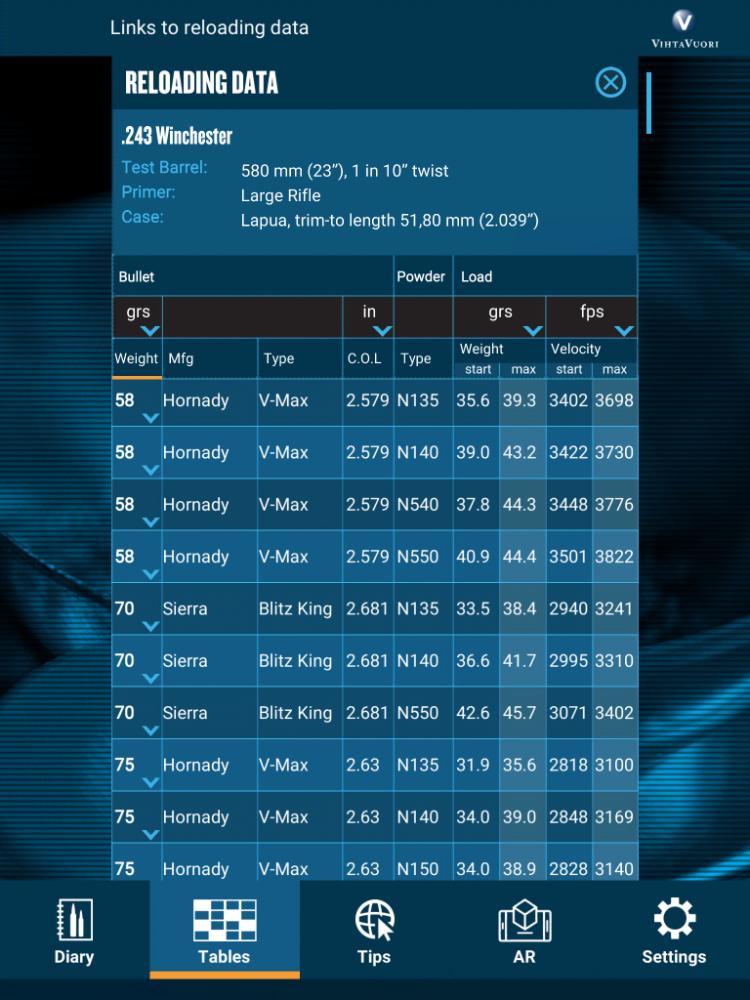Select the 3169 max velocity cell
Screen dimensions: 750x1000
[x=614, y=817]
